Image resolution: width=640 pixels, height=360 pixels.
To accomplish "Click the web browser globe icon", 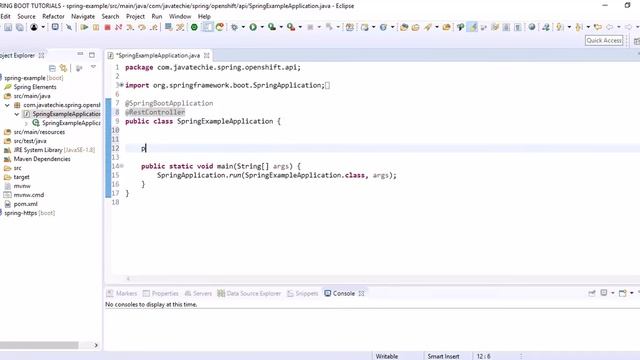I will pos(532,27).
